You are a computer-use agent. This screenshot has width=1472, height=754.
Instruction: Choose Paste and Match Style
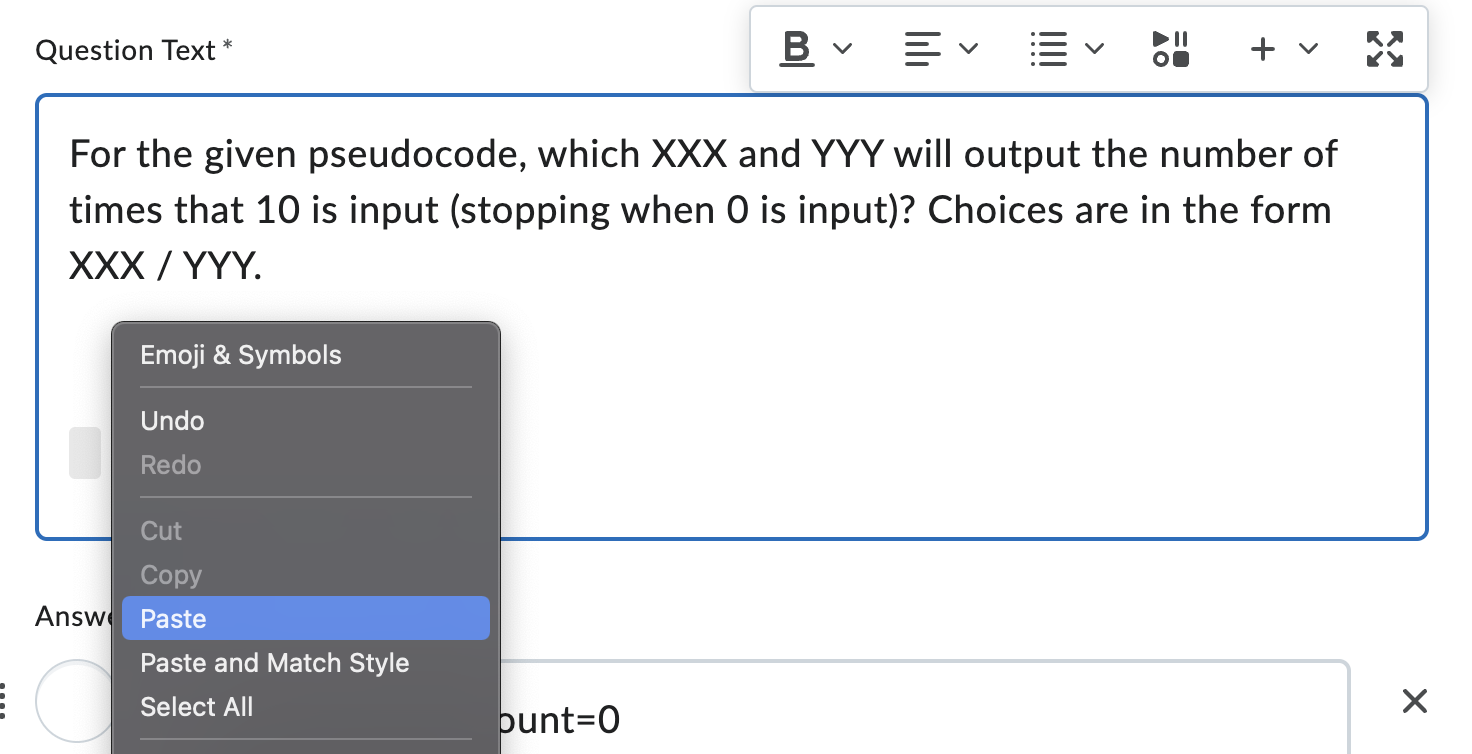pyautogui.click(x=275, y=662)
